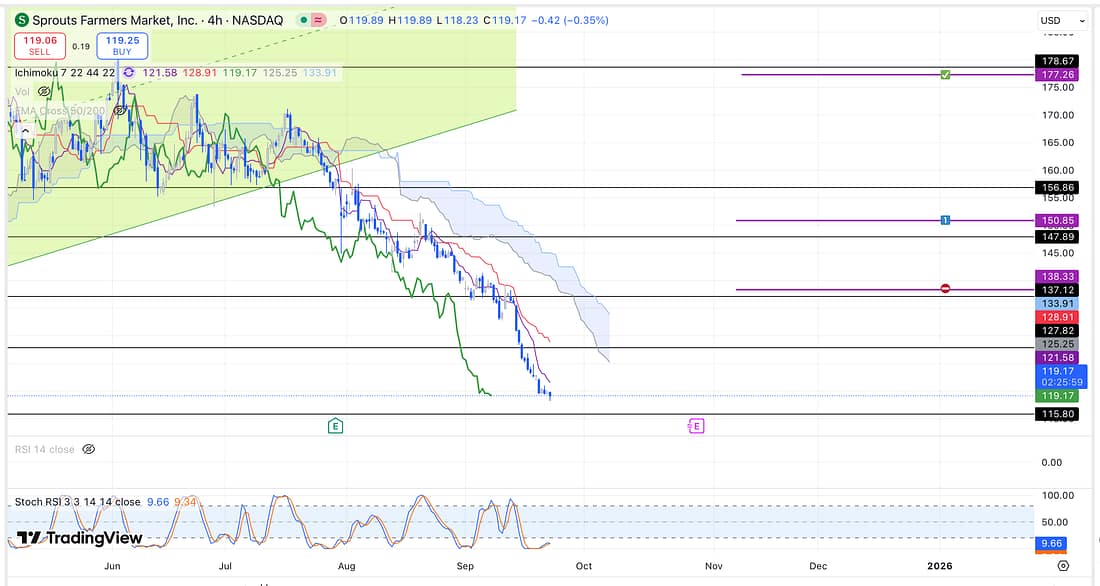Click the purple upcoming earnings E marker
The width and height of the screenshot is (1100, 586).
(x=696, y=426)
